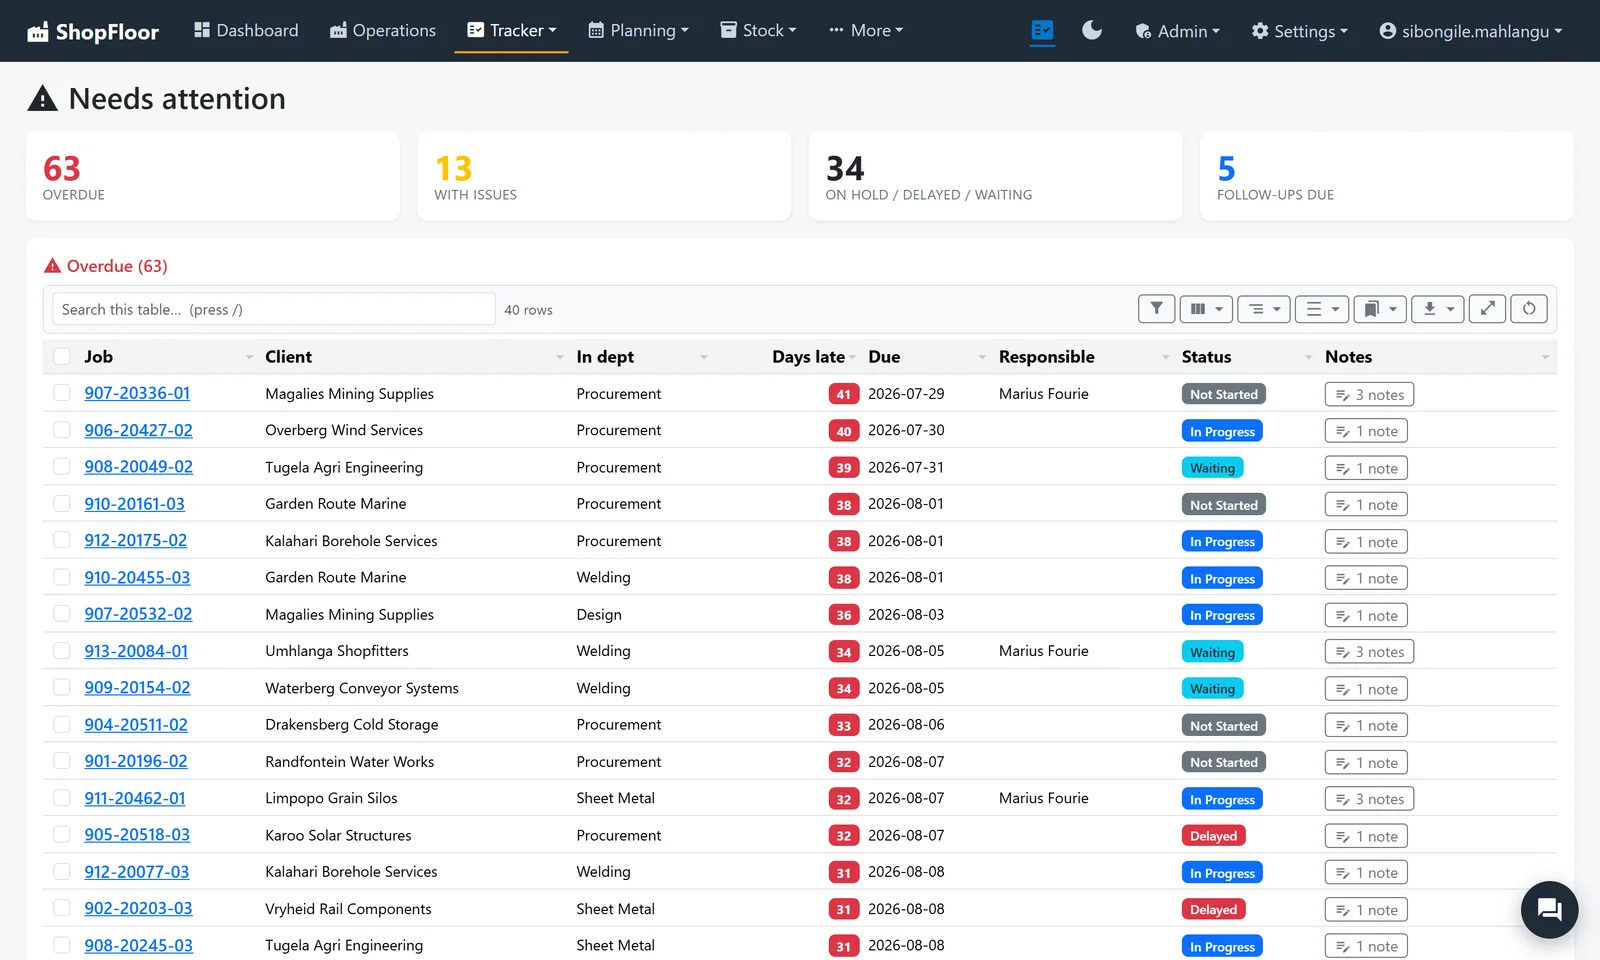Open notes for job 913-20084-01
This screenshot has height=960, width=1600.
click(x=1369, y=652)
